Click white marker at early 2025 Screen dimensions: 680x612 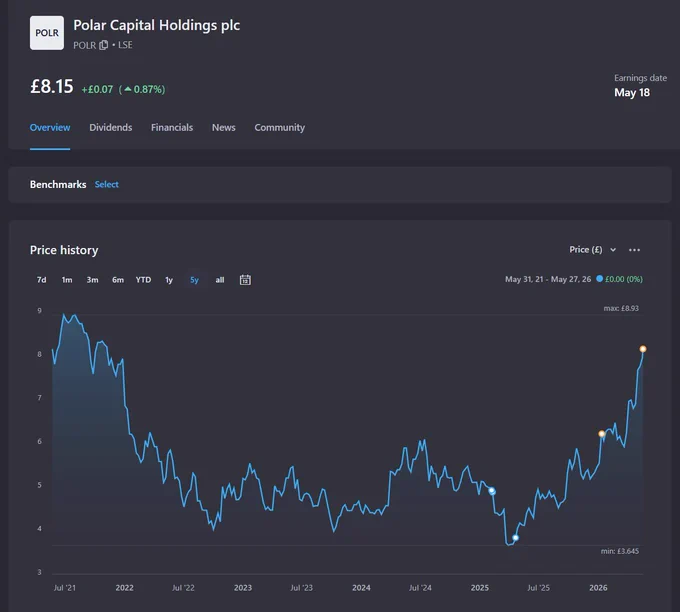492,491
